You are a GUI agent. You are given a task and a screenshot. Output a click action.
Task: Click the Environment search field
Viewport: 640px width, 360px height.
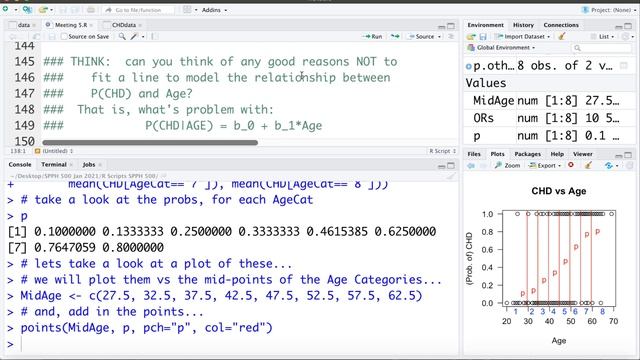coord(602,48)
